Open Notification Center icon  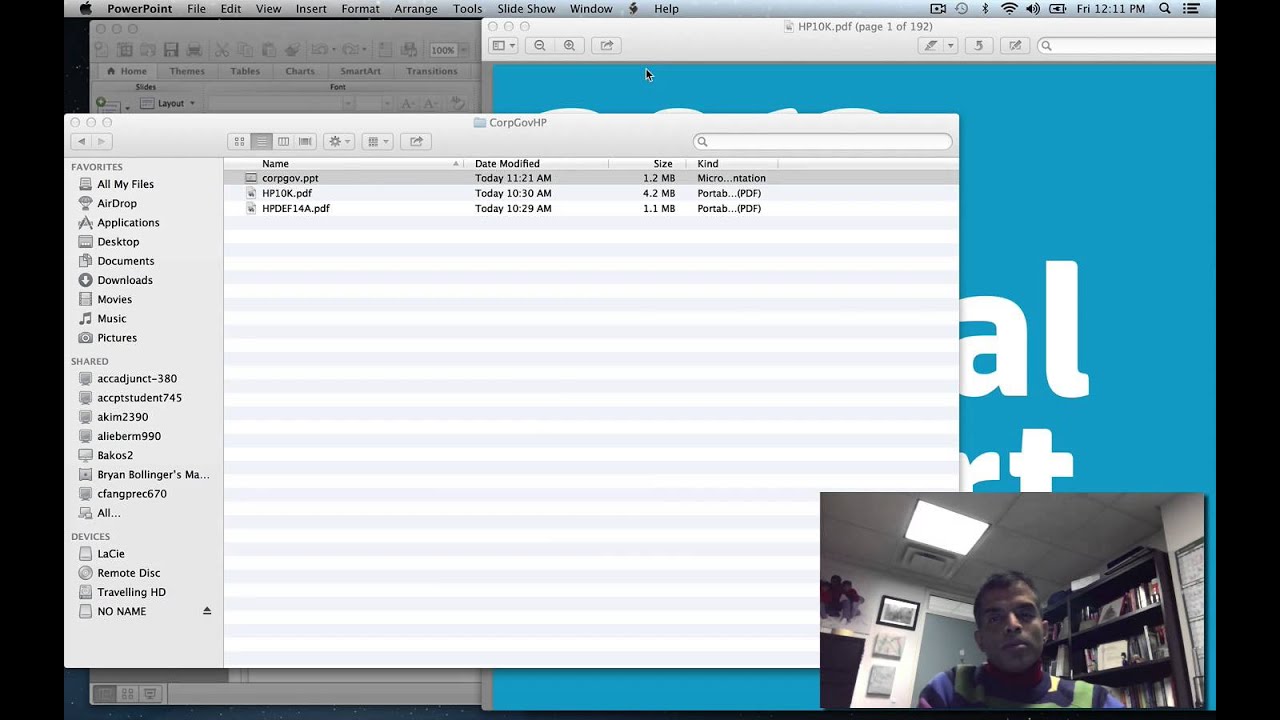pyautogui.click(x=1191, y=8)
